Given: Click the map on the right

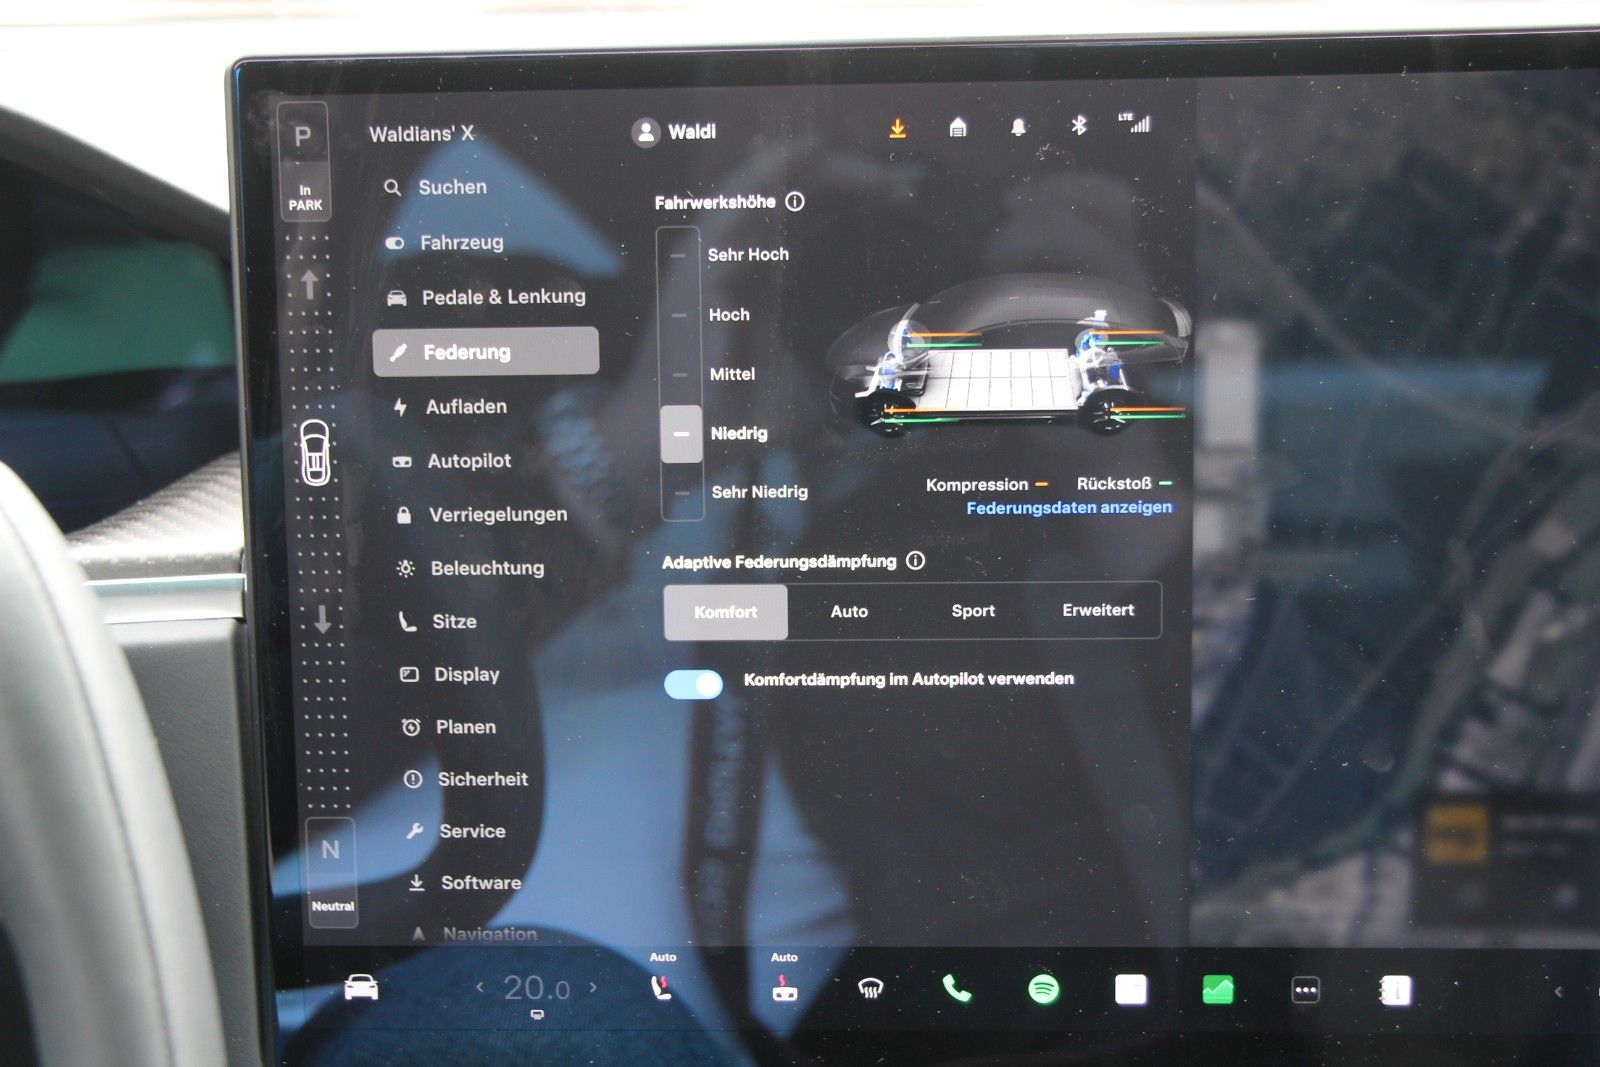Looking at the screenshot, I should (x=1395, y=510).
